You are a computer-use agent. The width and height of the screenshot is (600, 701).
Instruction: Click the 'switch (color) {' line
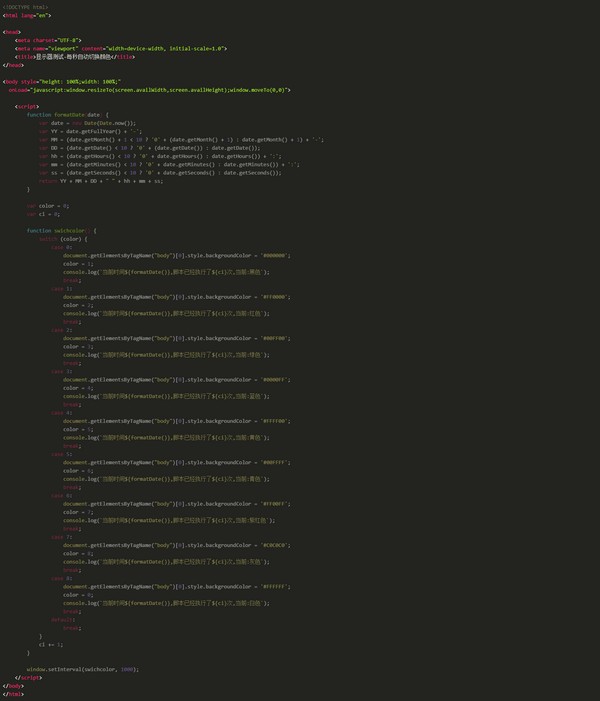[63, 239]
